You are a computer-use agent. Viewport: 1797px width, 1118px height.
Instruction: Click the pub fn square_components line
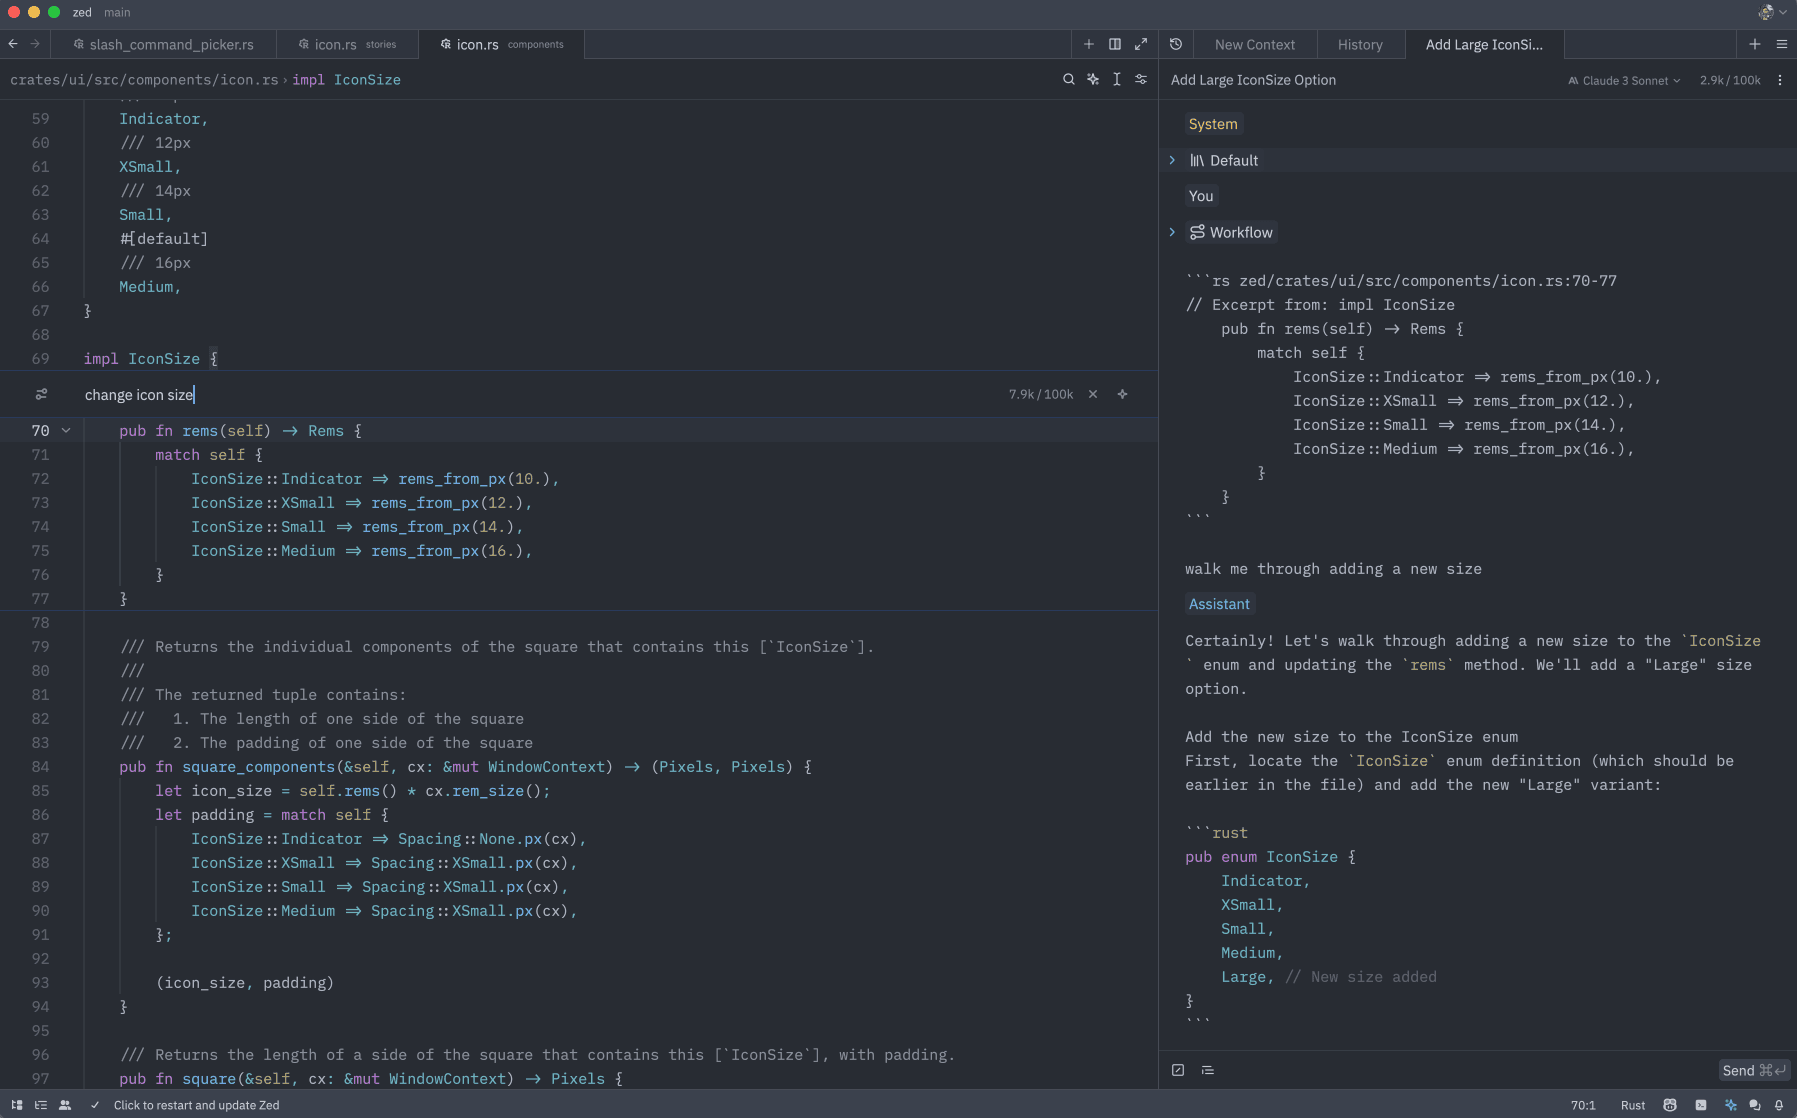click(465, 767)
